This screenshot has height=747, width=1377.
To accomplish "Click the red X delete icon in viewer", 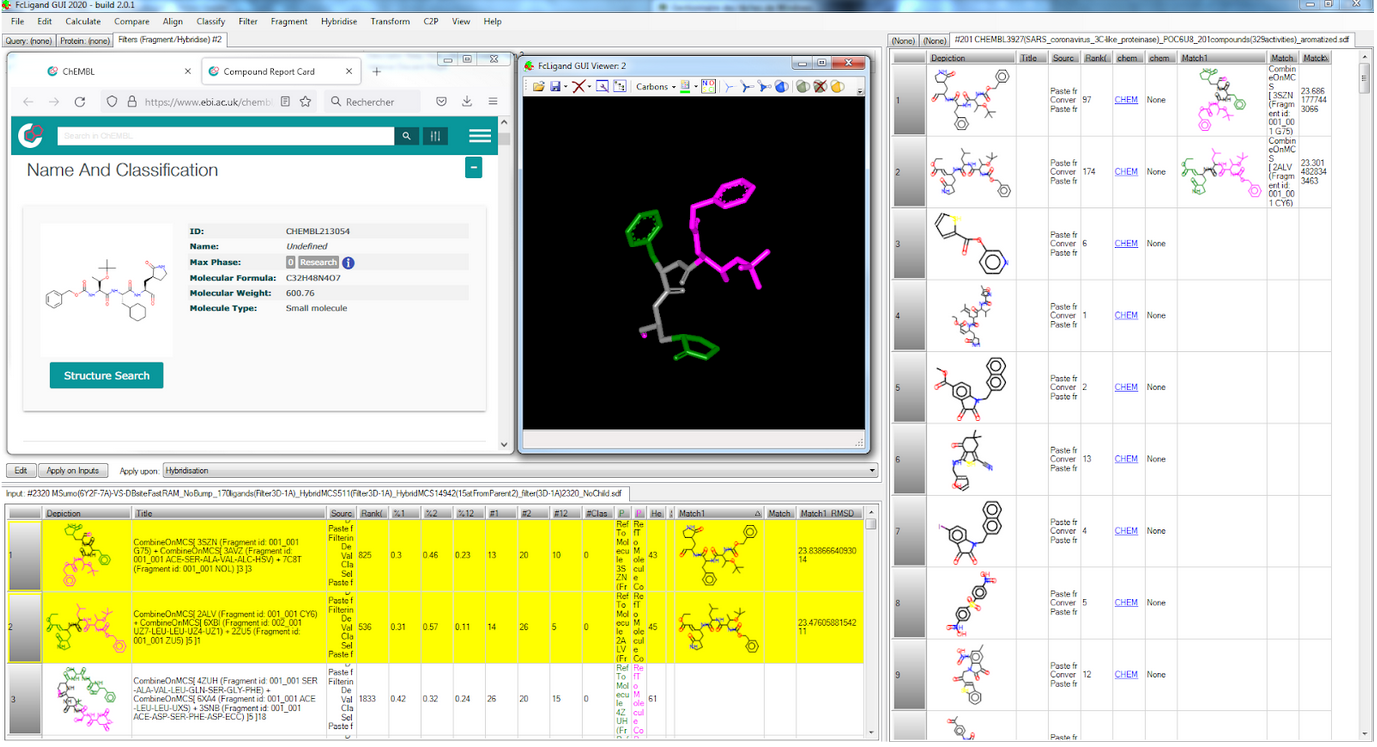I will 577,87.
